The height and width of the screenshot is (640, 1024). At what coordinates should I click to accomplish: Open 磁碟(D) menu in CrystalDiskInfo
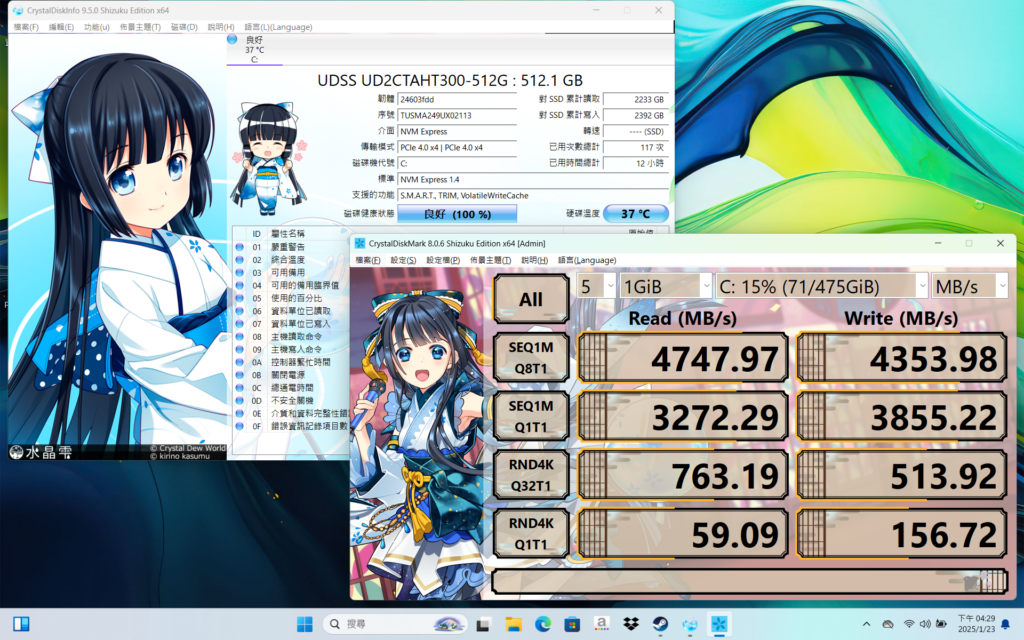(x=184, y=27)
